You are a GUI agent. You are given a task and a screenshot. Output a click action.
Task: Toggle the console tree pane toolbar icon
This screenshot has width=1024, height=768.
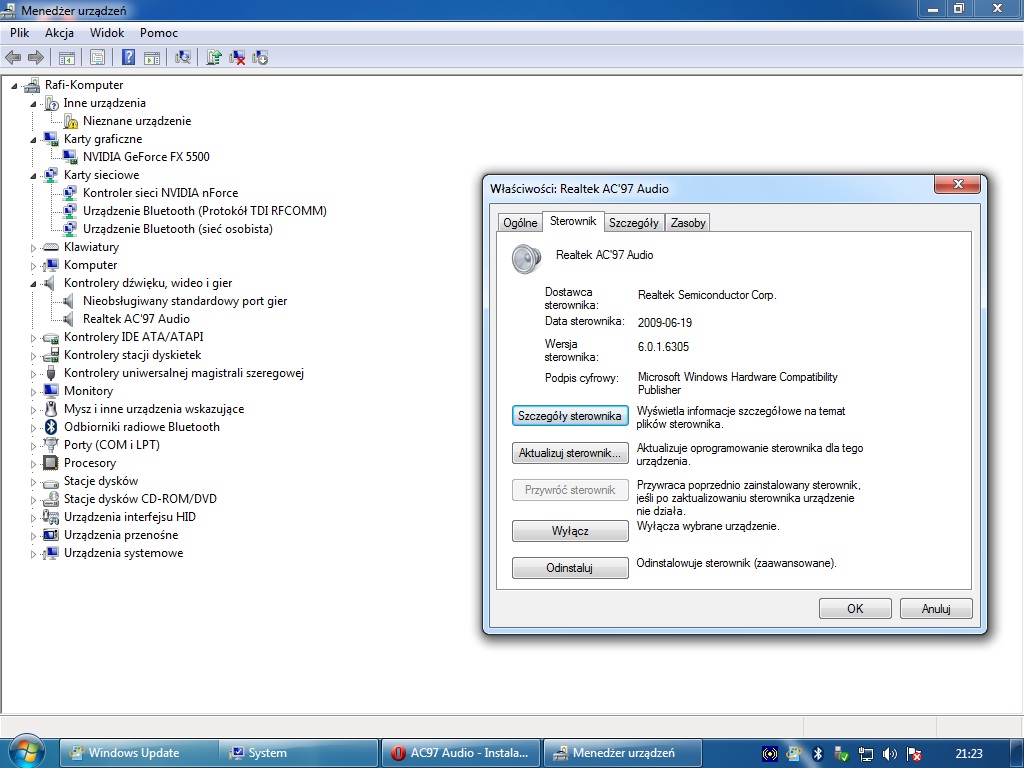click(67, 57)
